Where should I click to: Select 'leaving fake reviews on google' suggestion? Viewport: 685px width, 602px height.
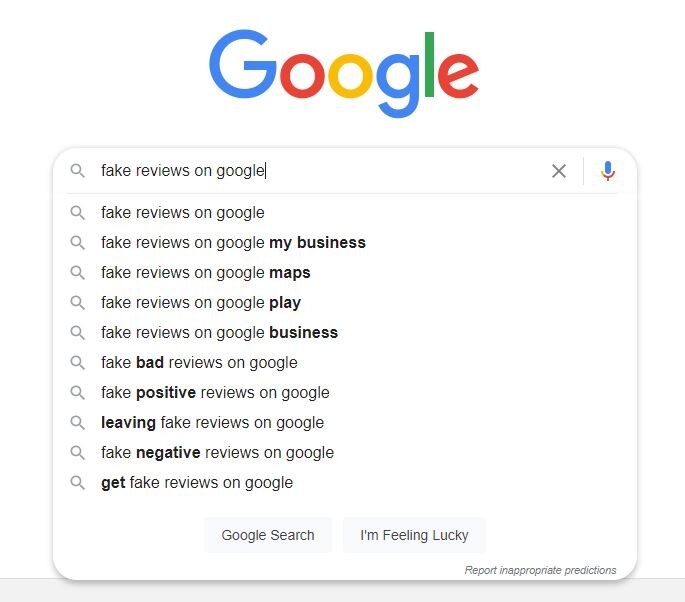pyautogui.click(x=212, y=422)
